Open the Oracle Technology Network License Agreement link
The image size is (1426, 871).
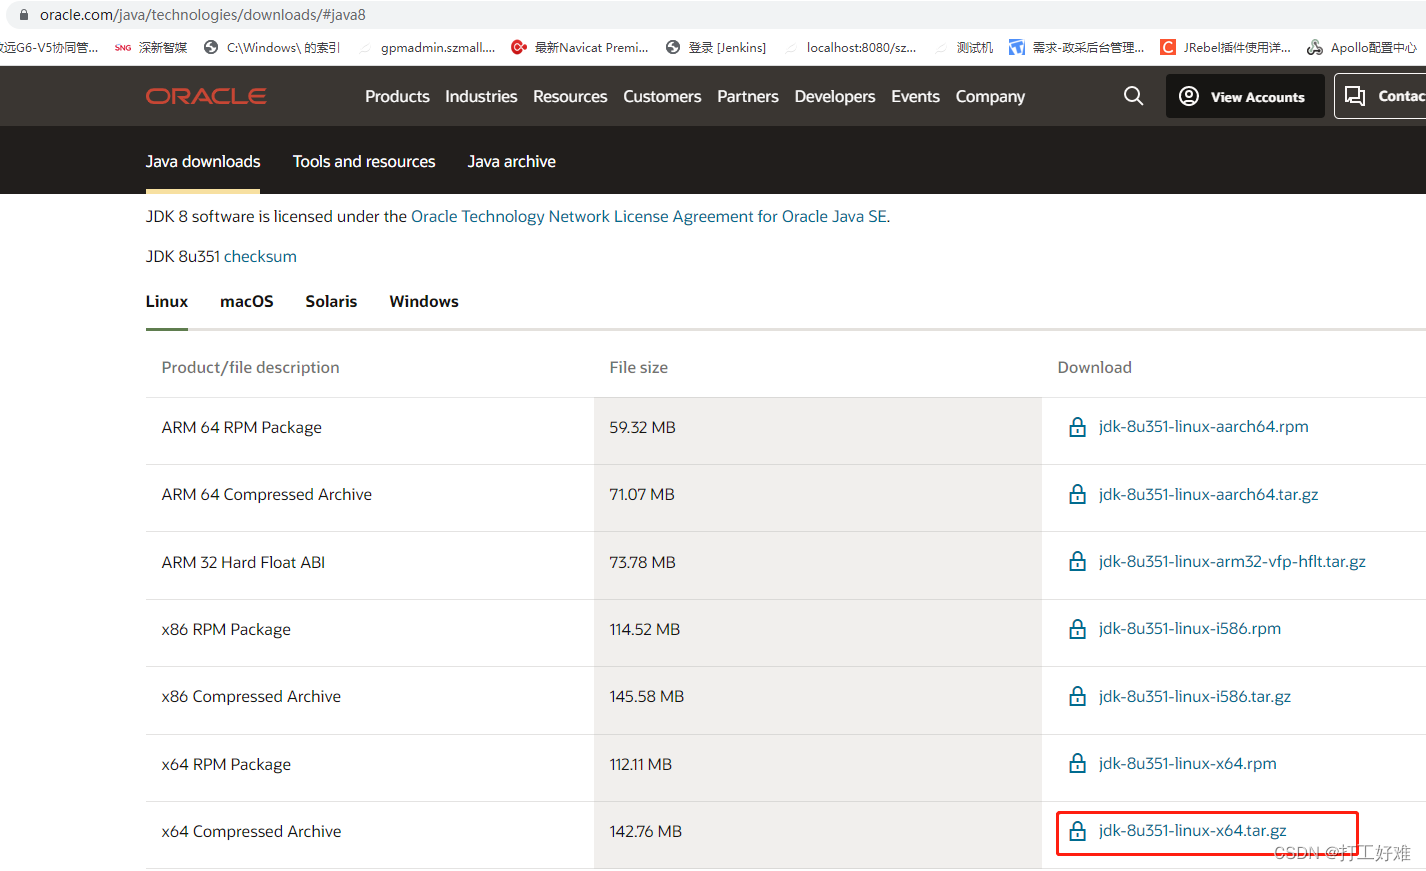tap(649, 216)
